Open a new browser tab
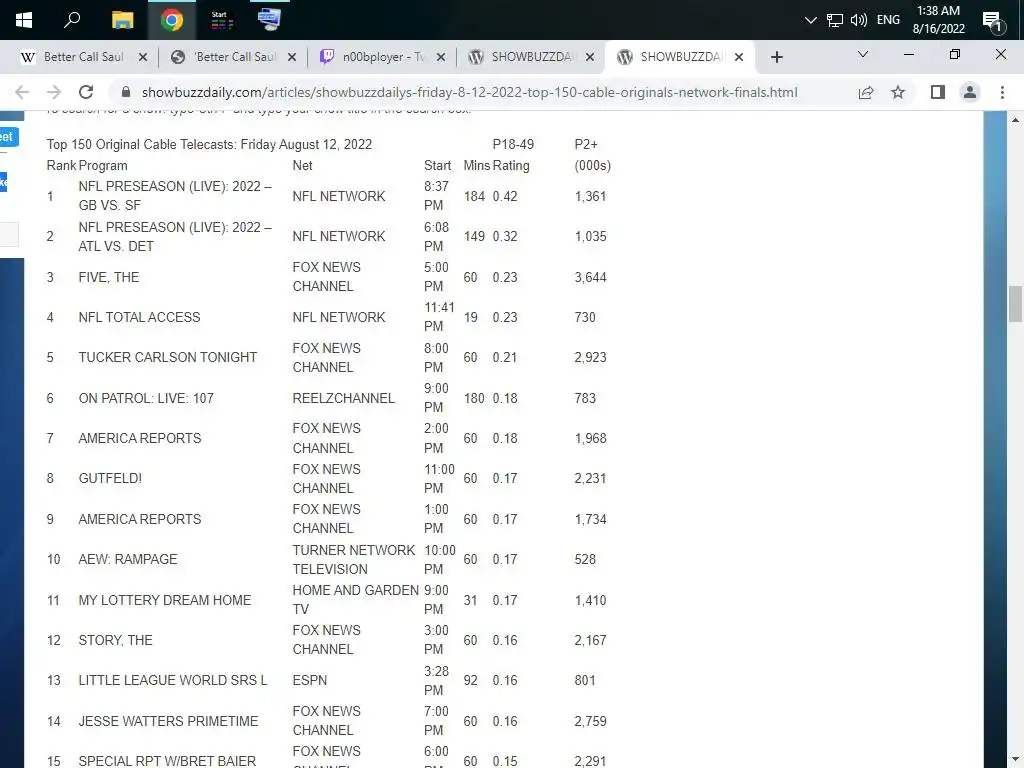 click(x=776, y=57)
